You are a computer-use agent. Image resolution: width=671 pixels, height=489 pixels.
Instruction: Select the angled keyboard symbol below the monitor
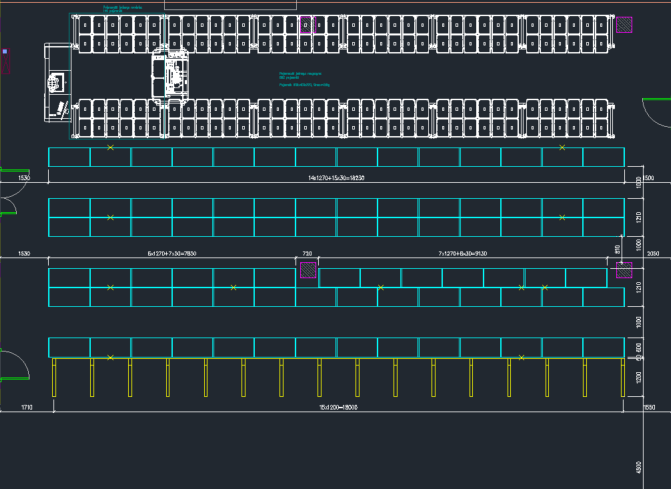point(63,107)
